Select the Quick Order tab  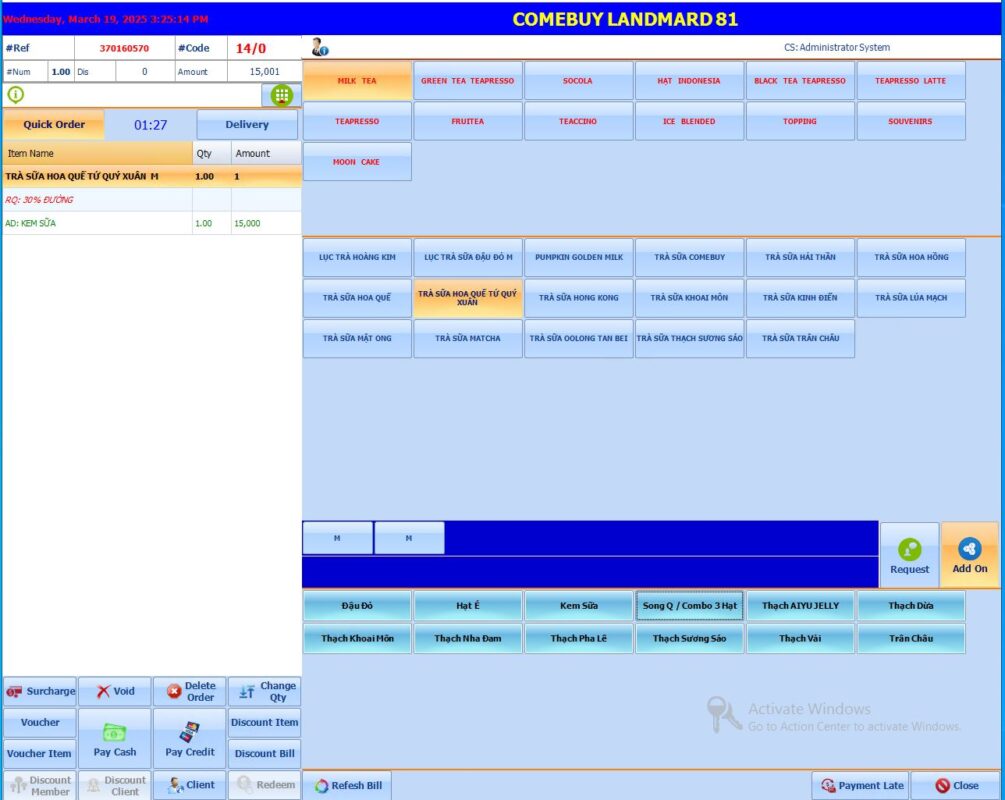coord(53,125)
